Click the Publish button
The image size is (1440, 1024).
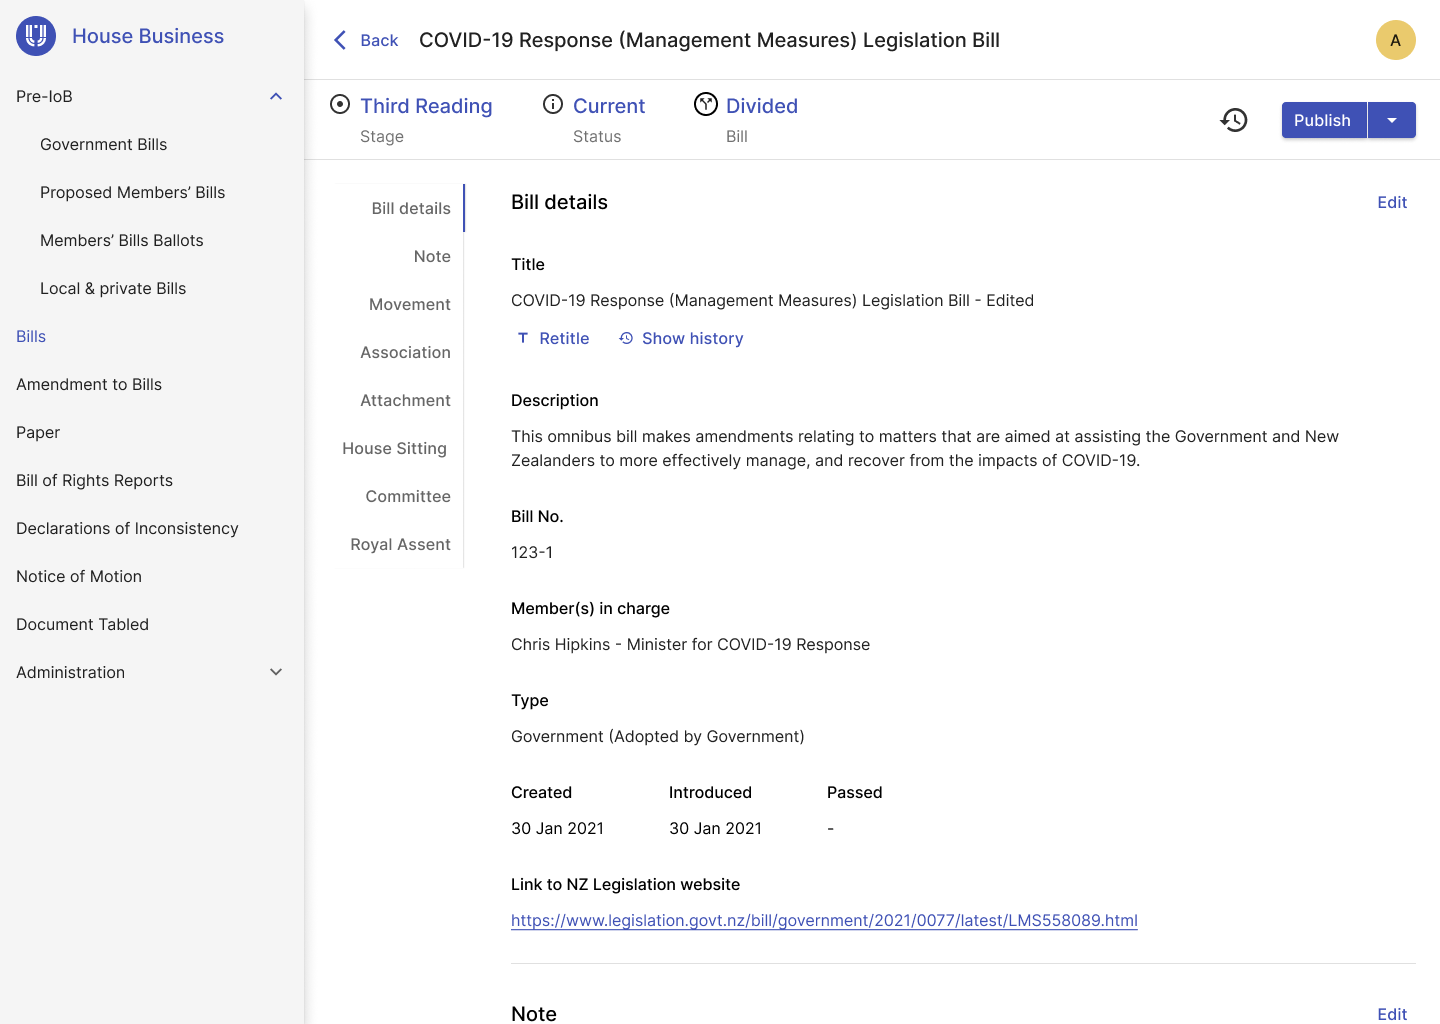pos(1323,120)
